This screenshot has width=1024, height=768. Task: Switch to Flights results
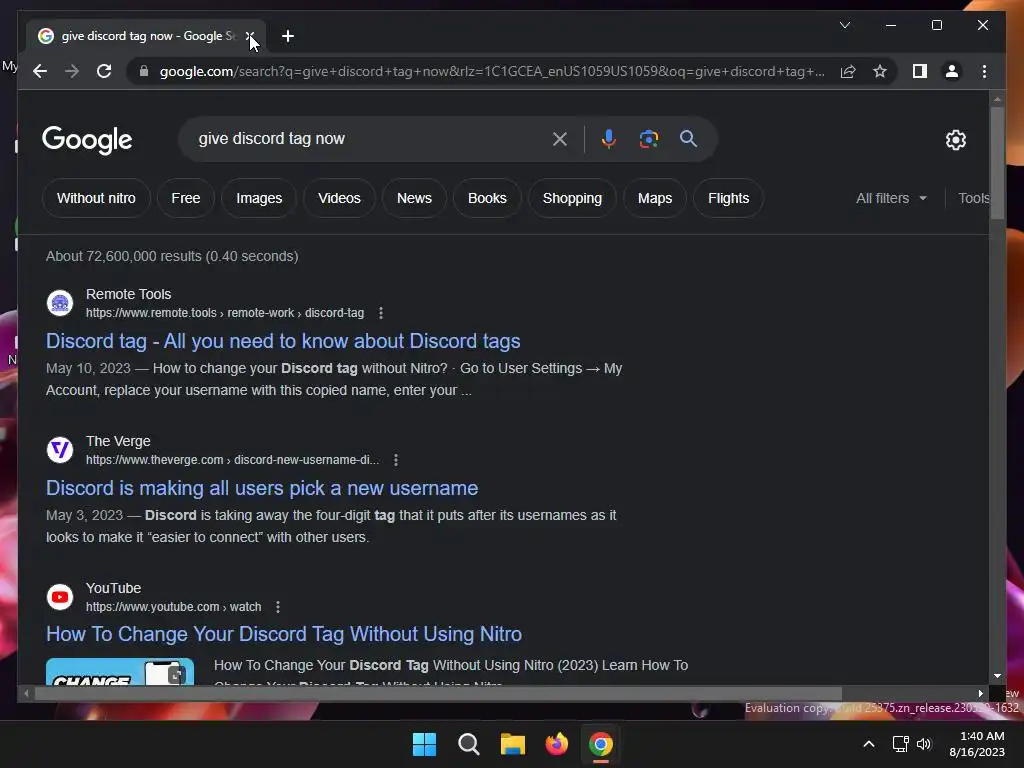[729, 198]
